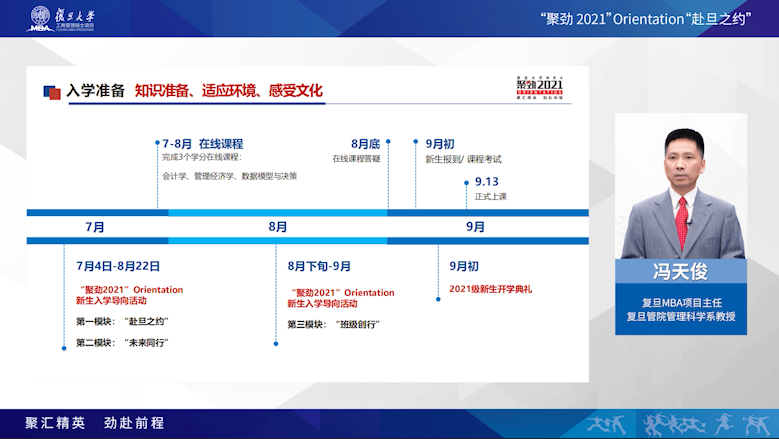Screen dimensions: 779x439
Task: Click the 7-8月 在线课程 heading
Action: (203, 144)
